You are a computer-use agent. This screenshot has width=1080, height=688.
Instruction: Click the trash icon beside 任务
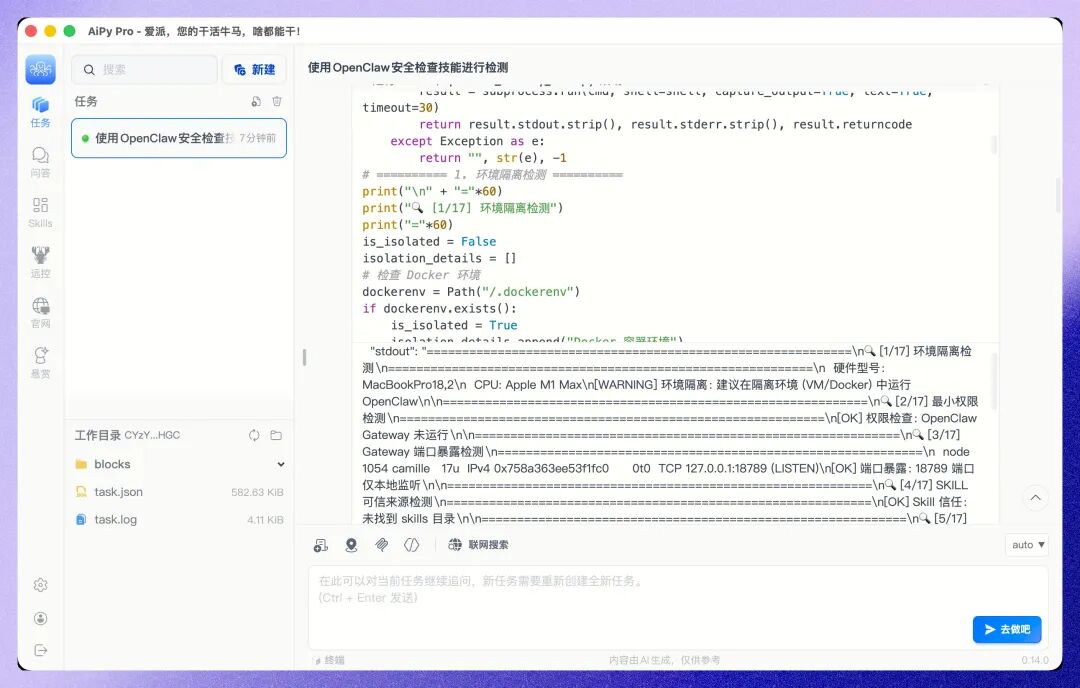(277, 101)
